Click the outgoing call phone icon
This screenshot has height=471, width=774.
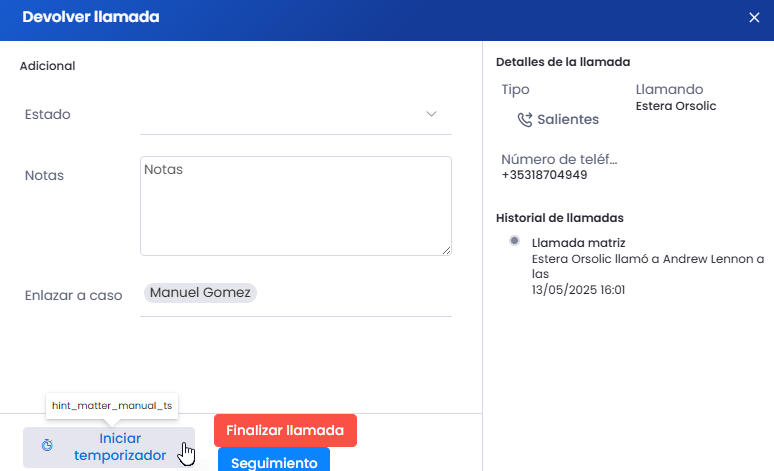[524, 120]
